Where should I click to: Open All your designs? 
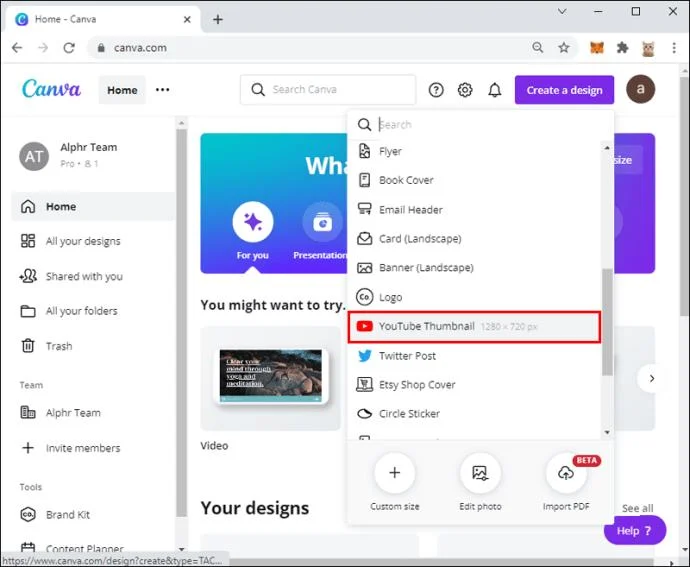click(x=93, y=241)
